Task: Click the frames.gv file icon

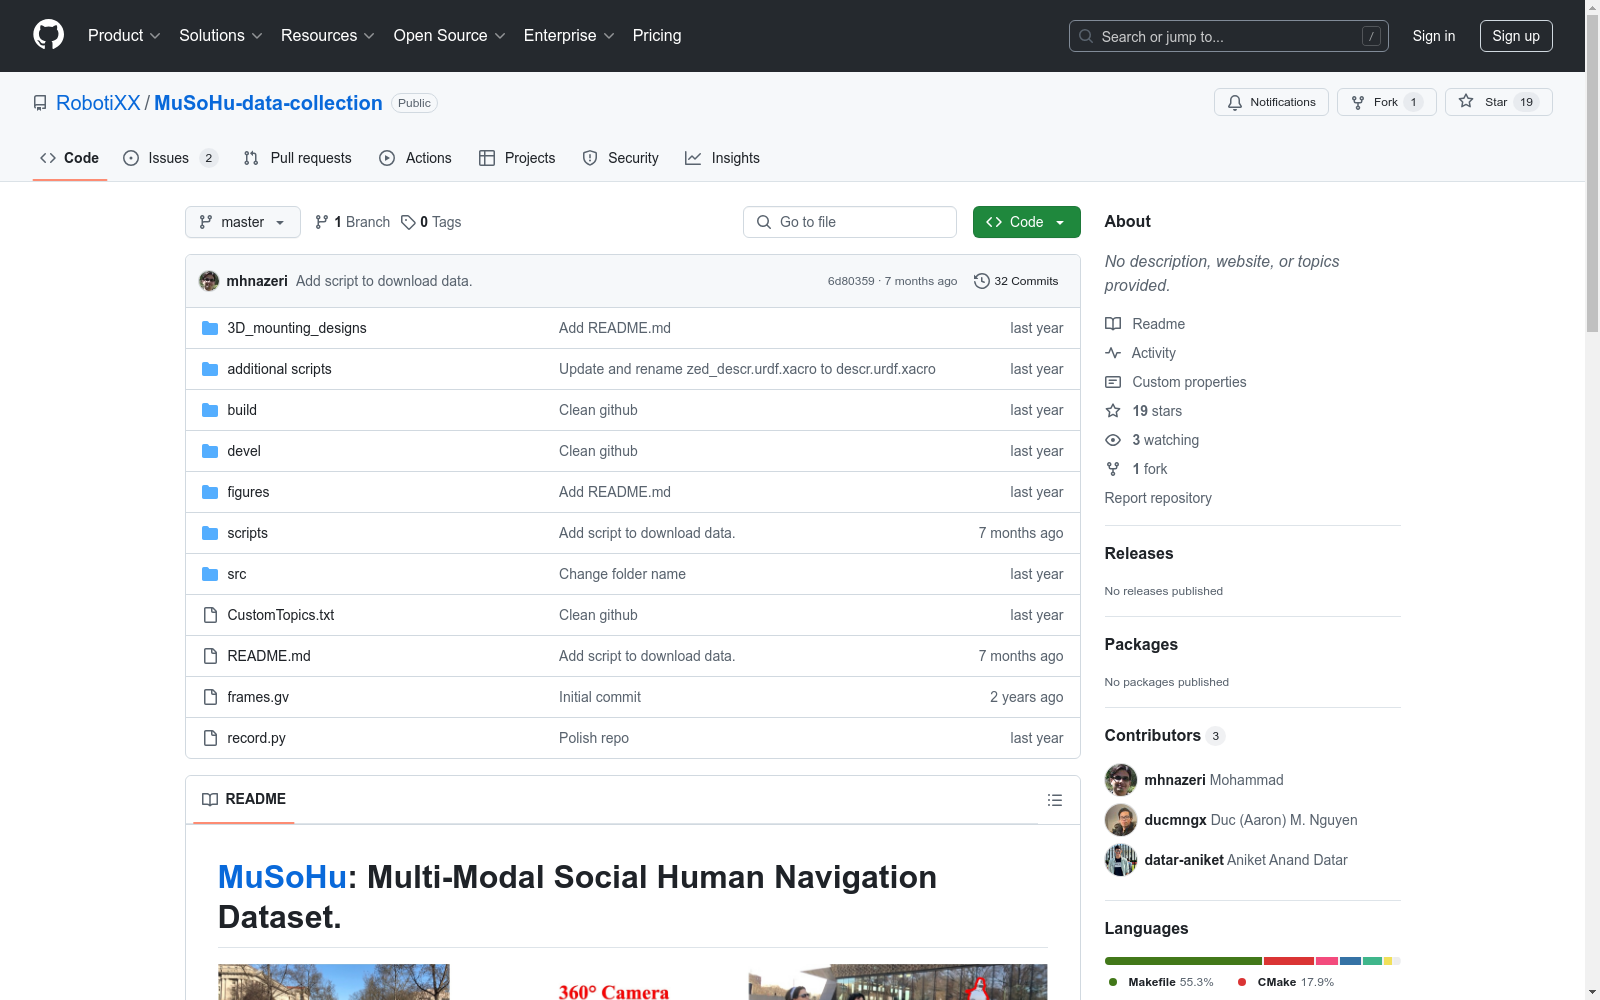Action: [210, 697]
